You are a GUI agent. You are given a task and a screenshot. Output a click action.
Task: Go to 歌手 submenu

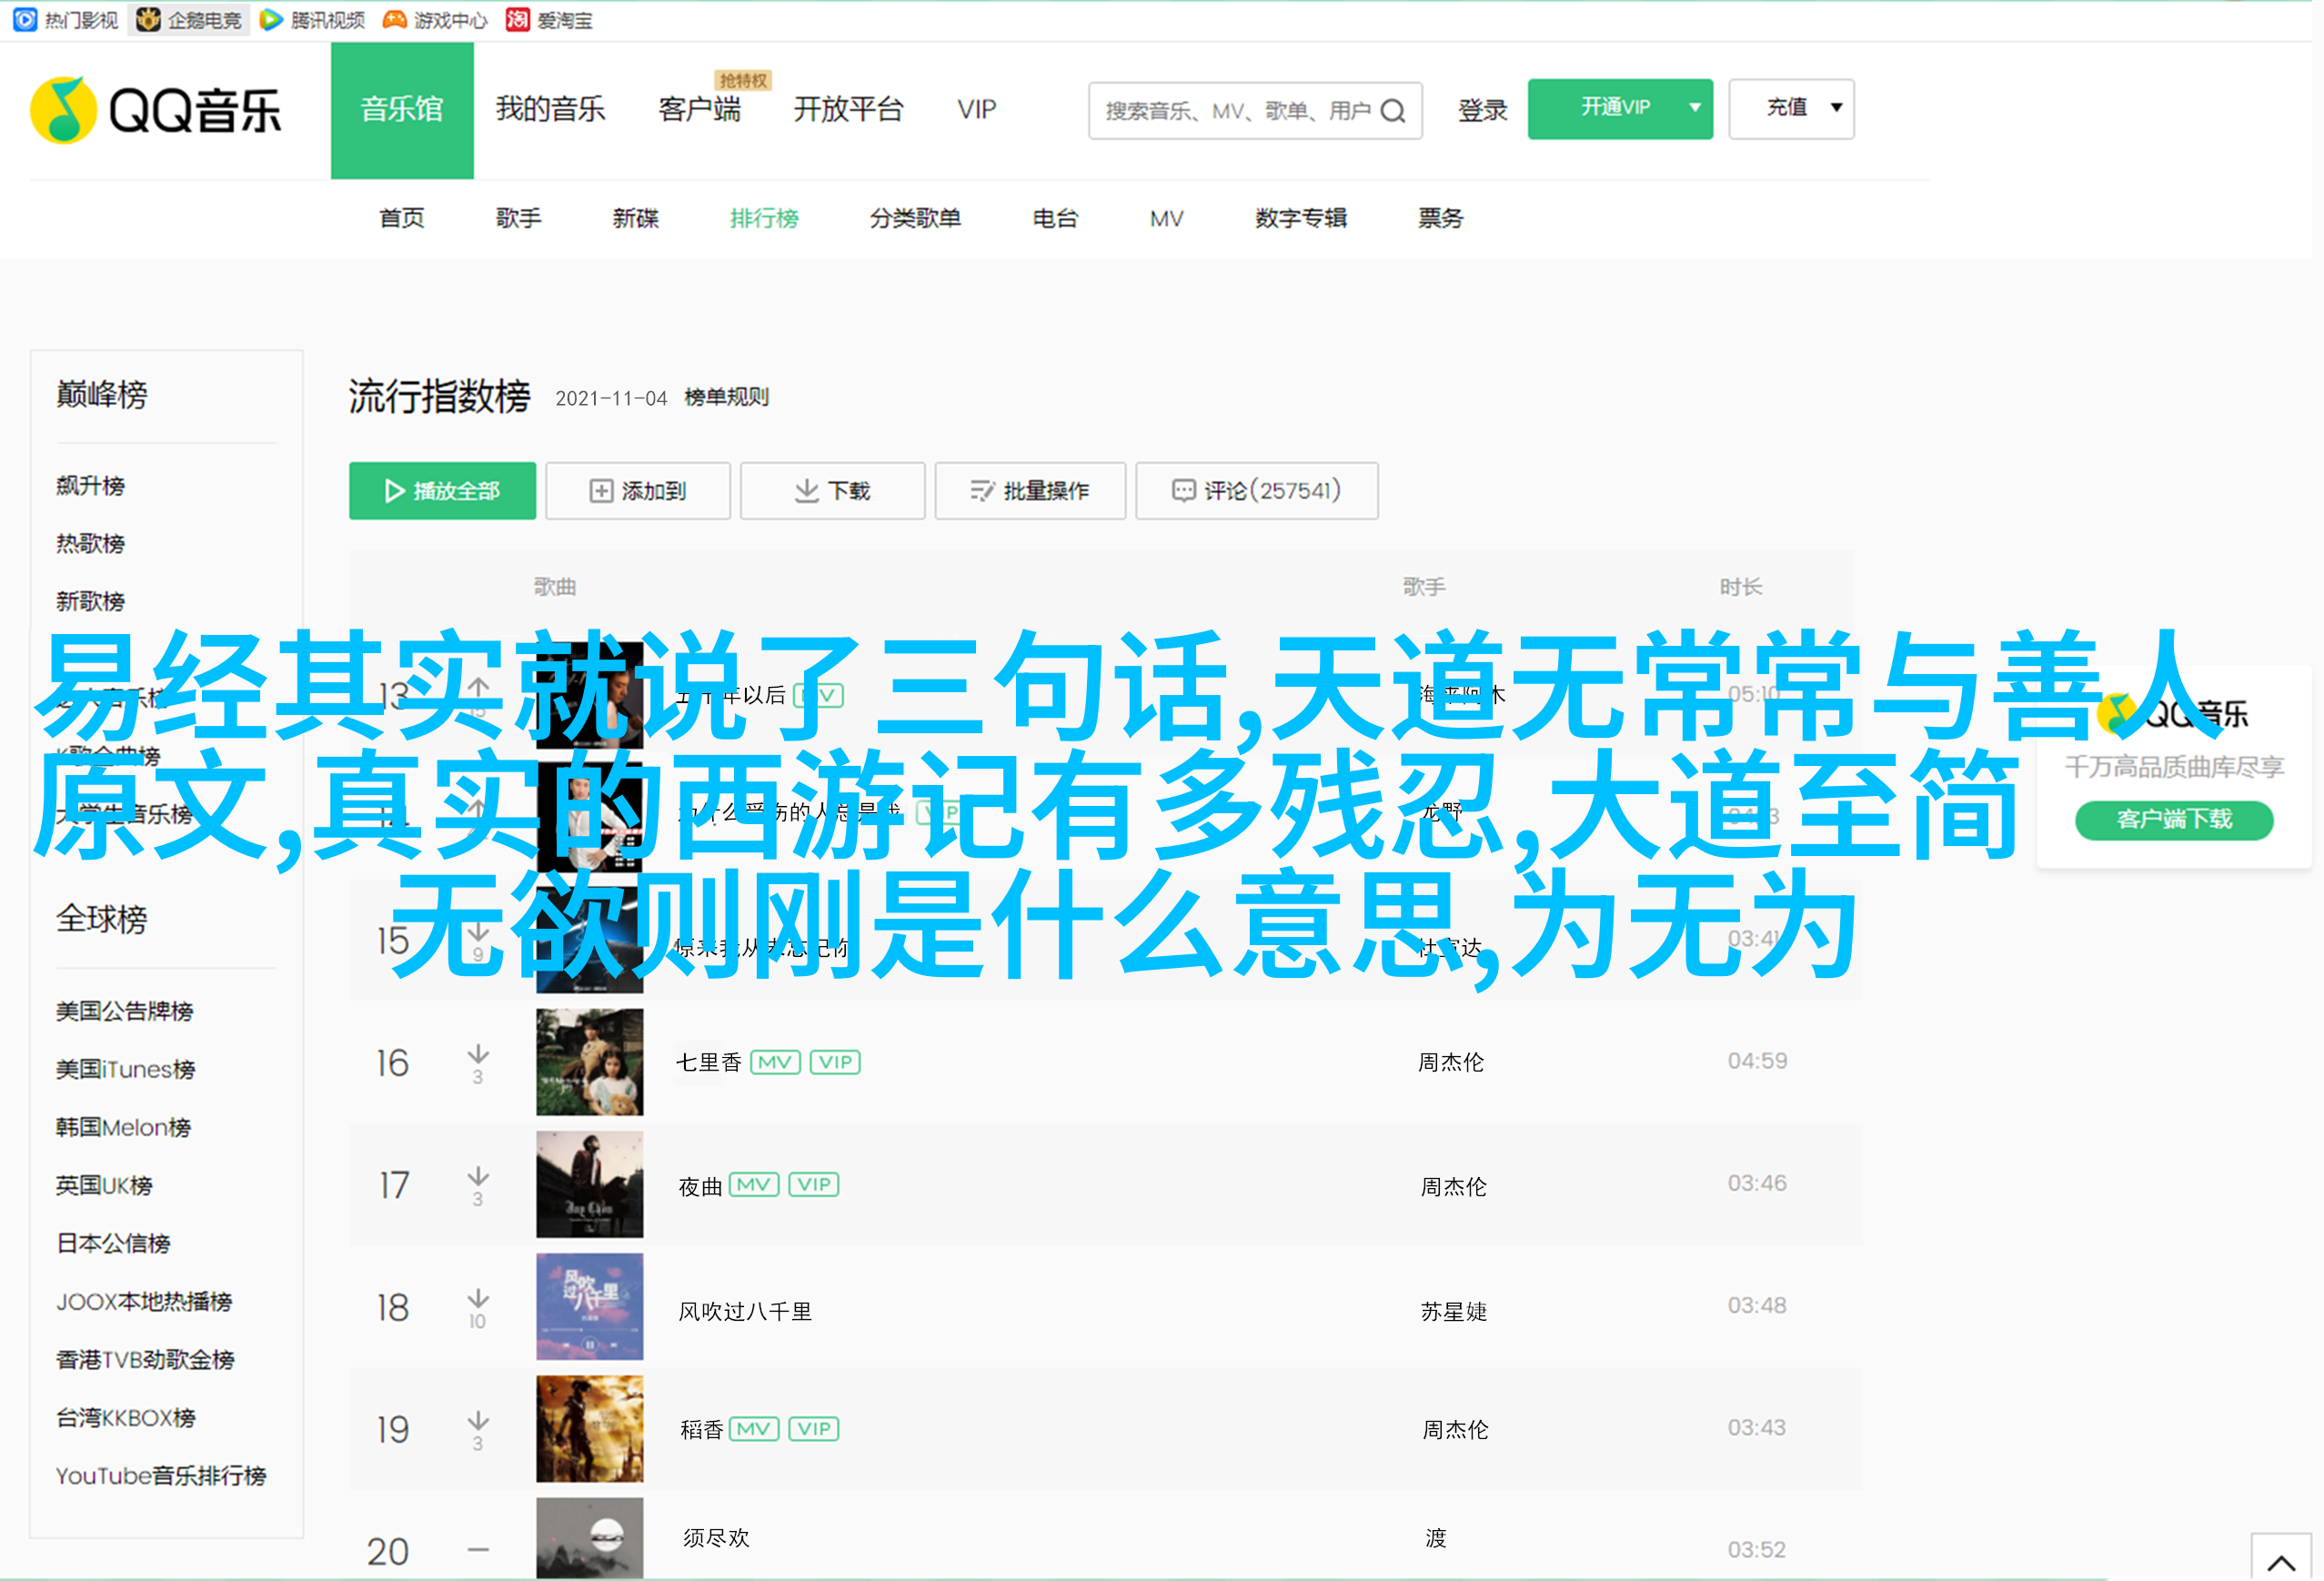(519, 218)
